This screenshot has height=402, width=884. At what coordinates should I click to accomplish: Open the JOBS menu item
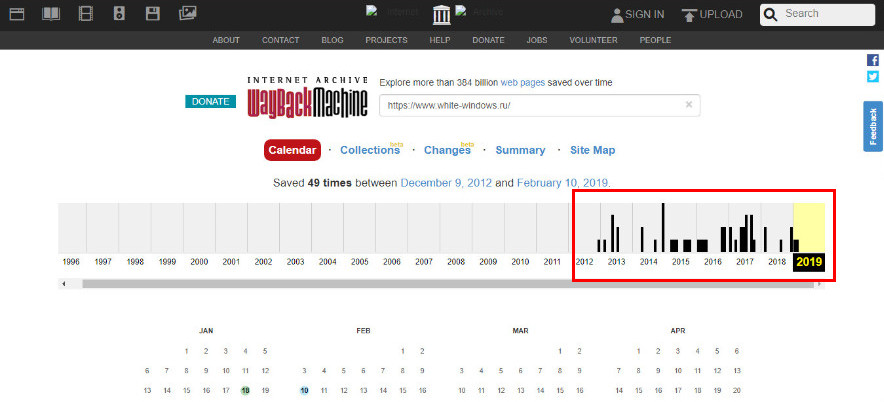(x=537, y=40)
